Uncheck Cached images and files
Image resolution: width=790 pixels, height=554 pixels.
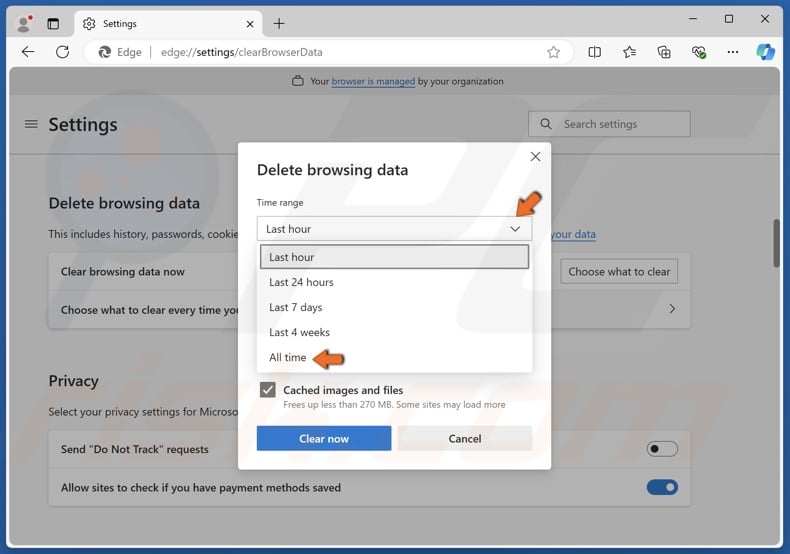coord(267,390)
